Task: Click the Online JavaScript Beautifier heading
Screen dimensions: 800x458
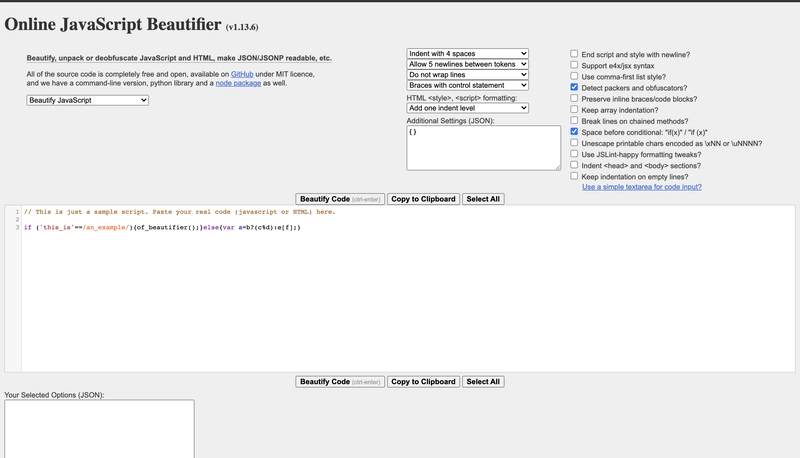Action: [113, 24]
